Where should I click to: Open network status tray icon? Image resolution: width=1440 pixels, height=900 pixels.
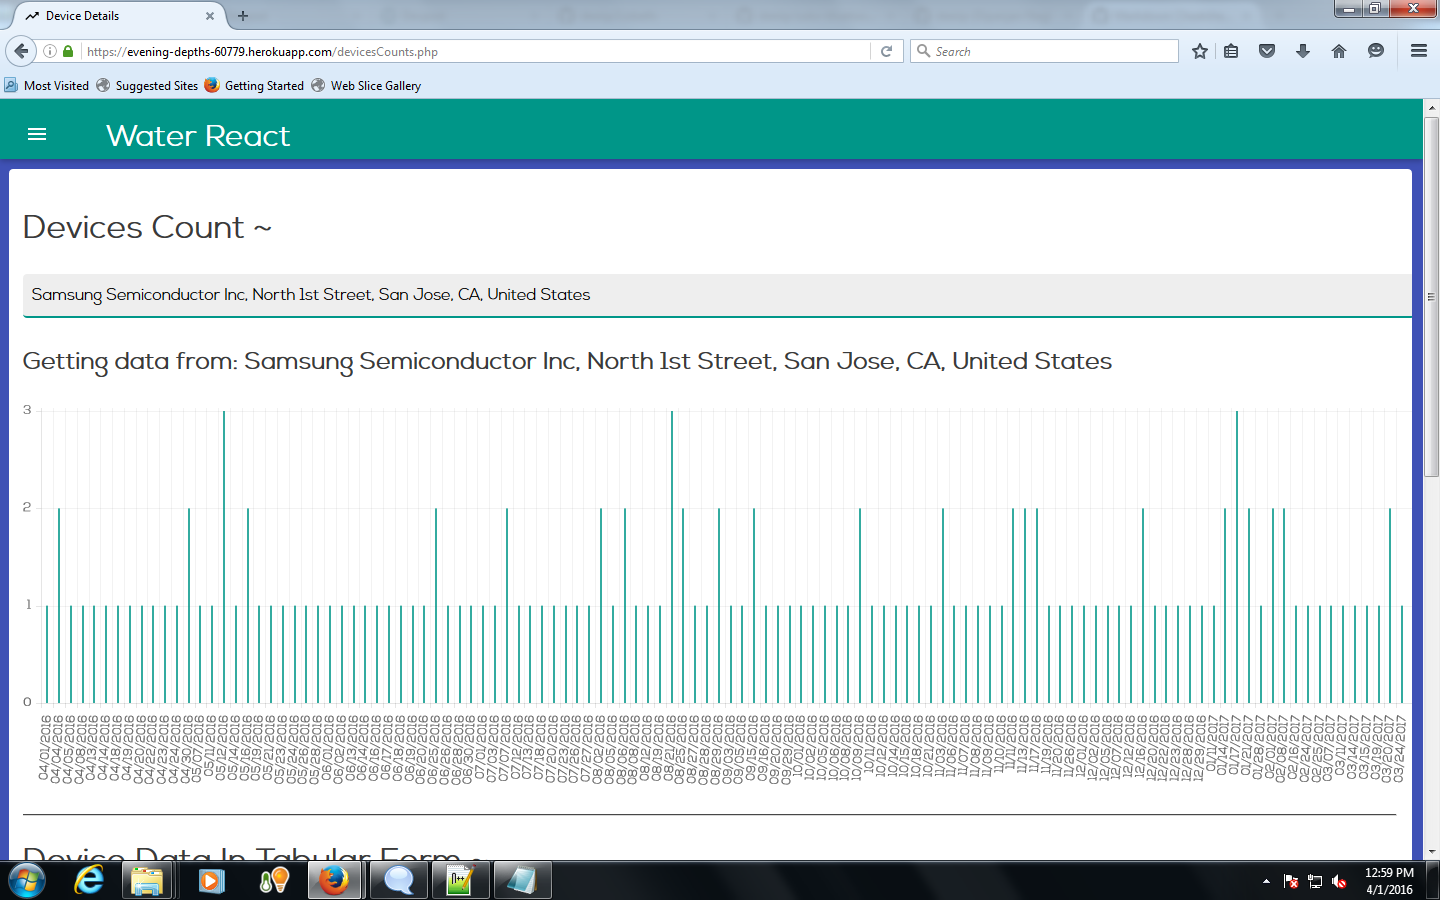1315,881
